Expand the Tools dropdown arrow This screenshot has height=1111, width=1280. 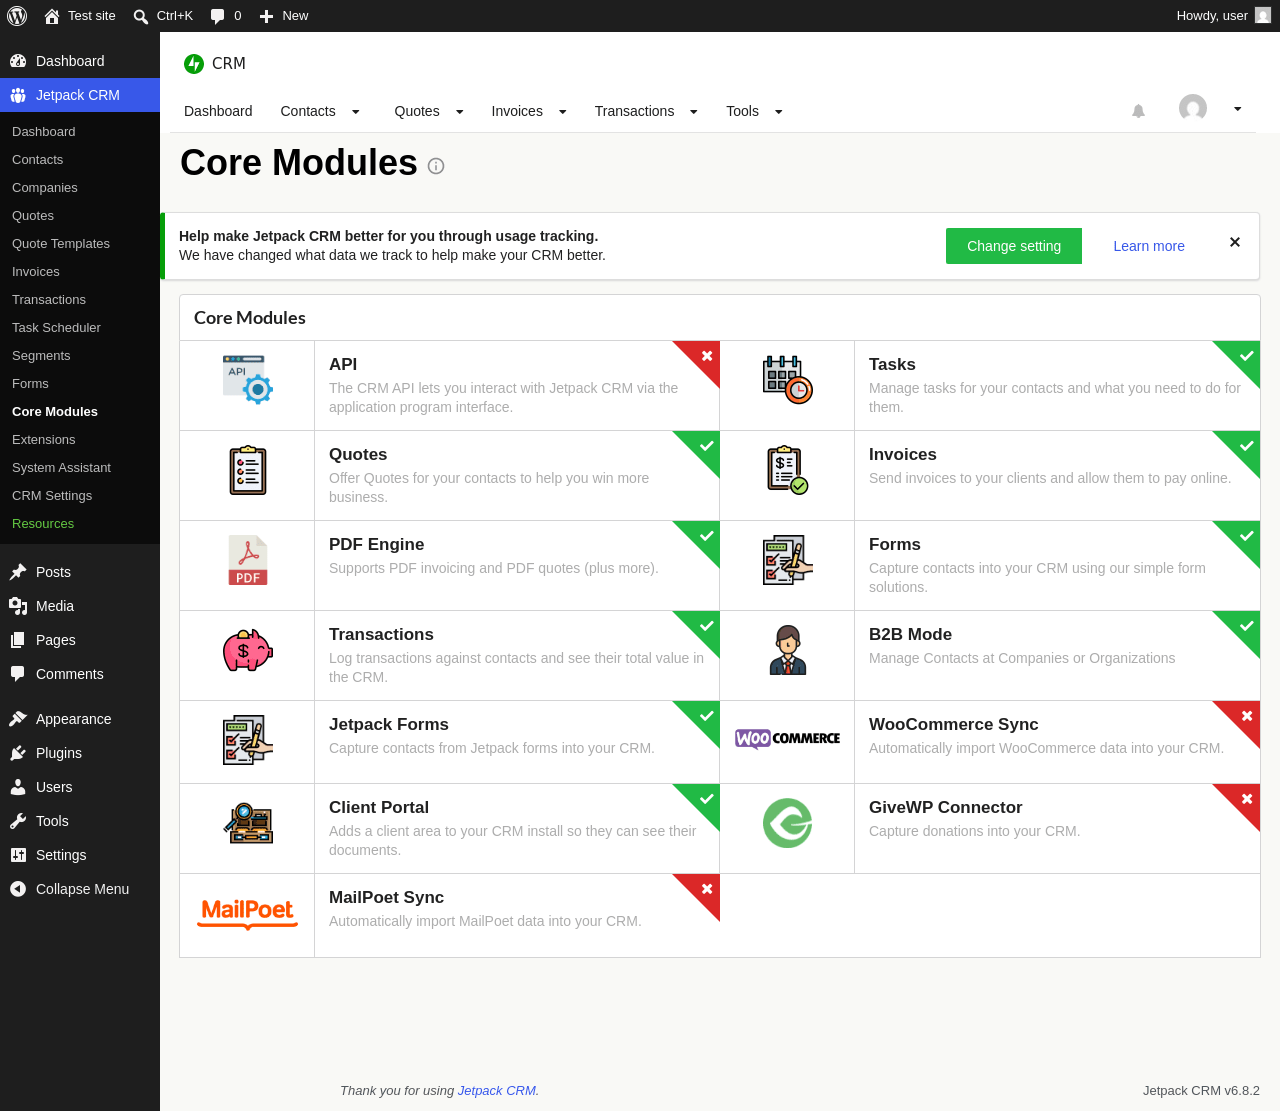(778, 112)
